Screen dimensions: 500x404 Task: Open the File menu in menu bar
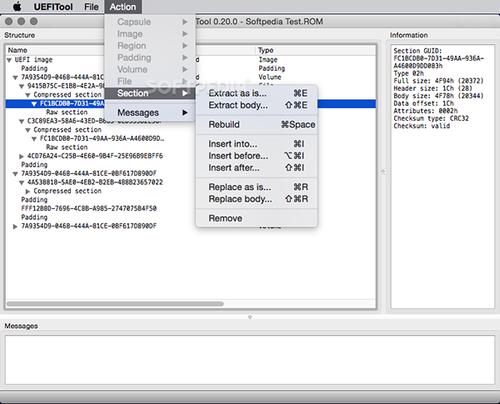tap(91, 7)
